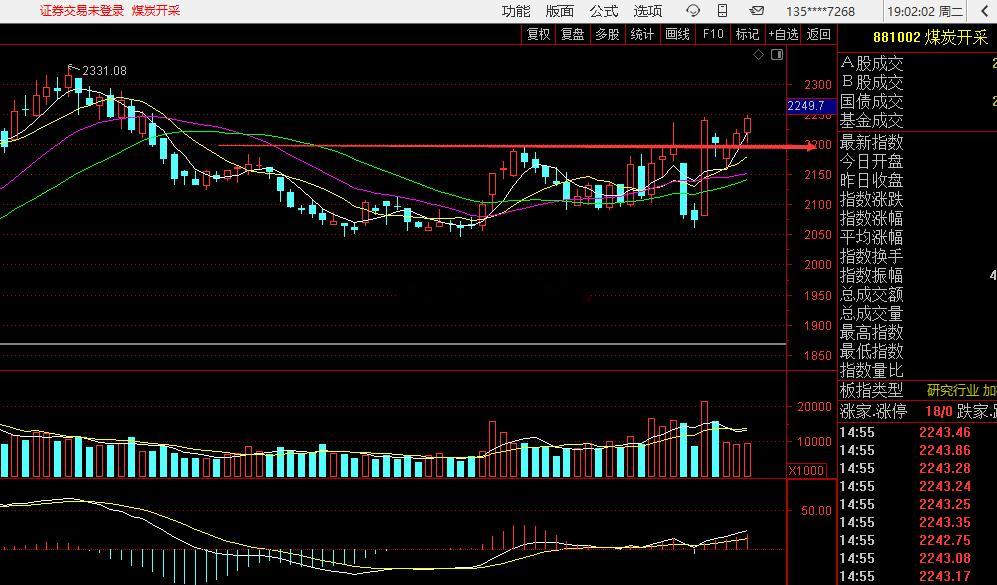
Task: Click the 2331.08 high price label
Action: tap(104, 71)
